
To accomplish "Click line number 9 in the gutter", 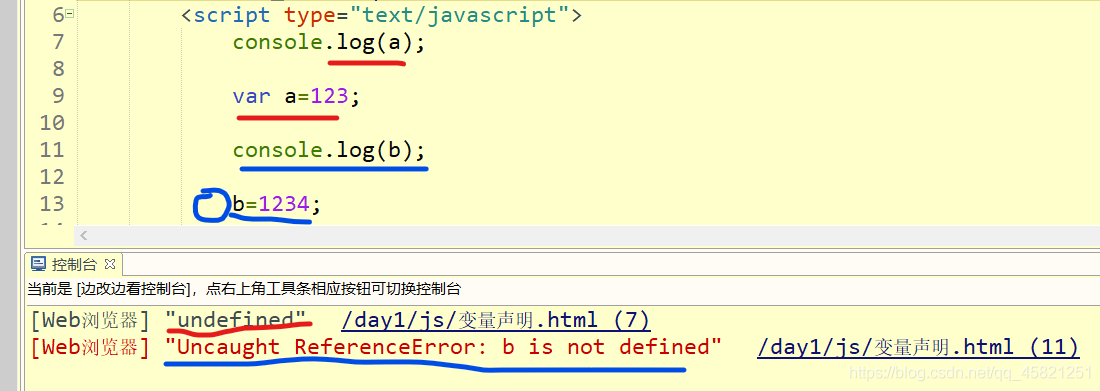I will [58, 95].
